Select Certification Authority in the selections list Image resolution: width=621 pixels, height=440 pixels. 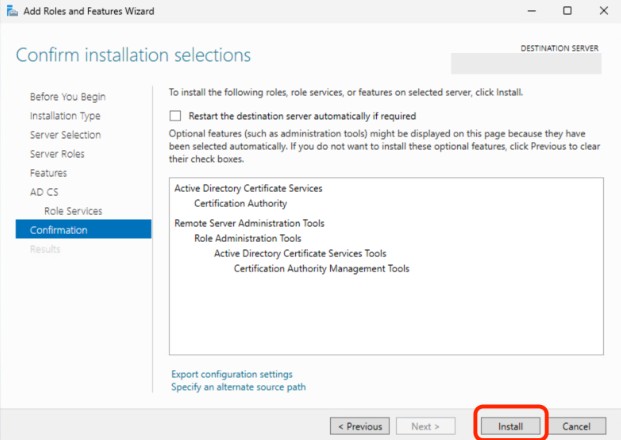tap(240, 203)
